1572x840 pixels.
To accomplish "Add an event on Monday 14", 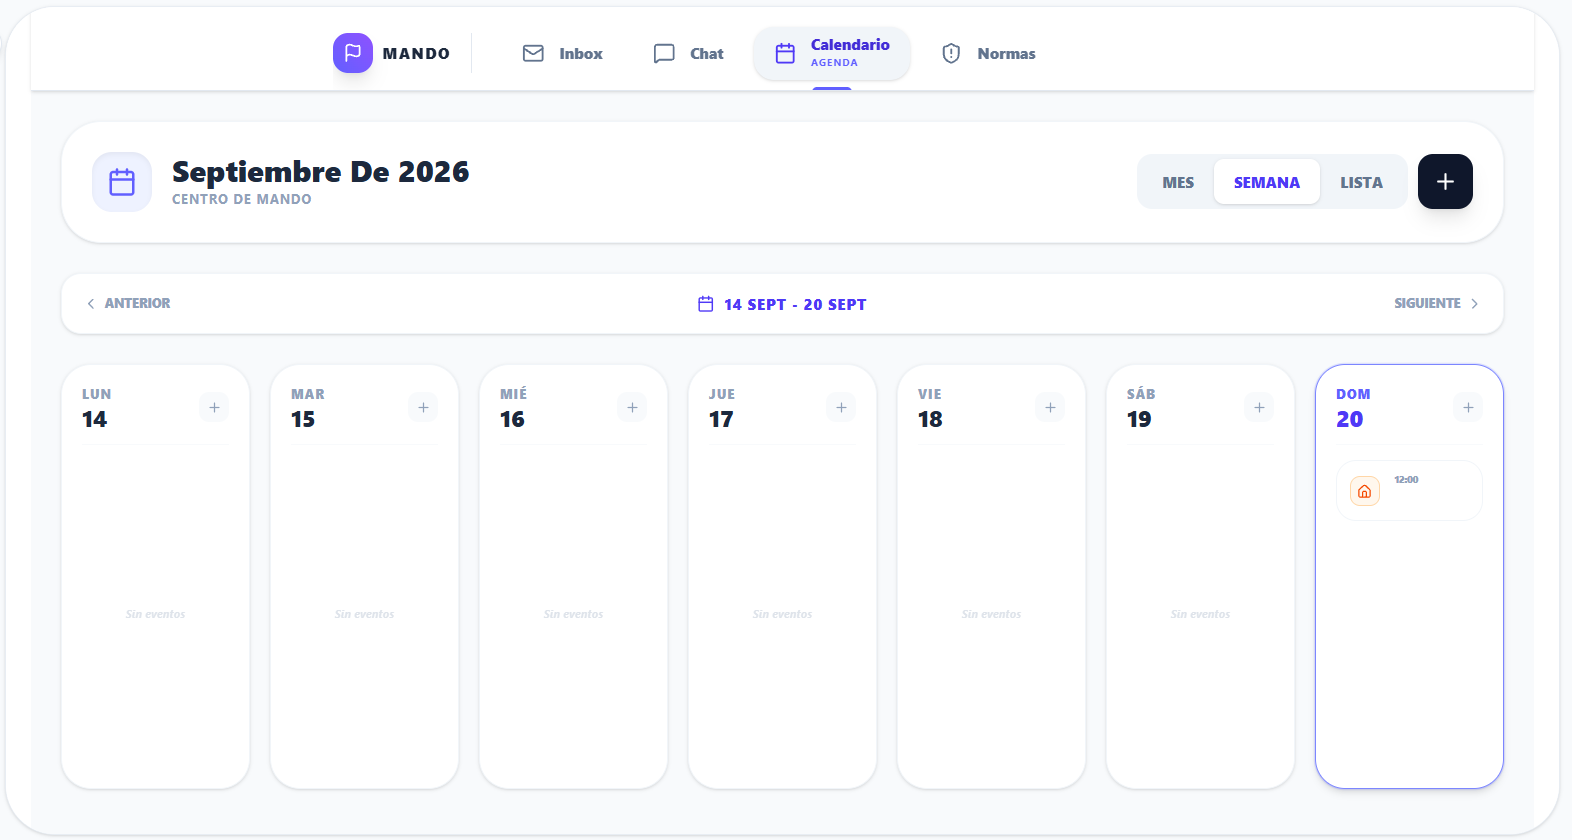I will 214,407.
